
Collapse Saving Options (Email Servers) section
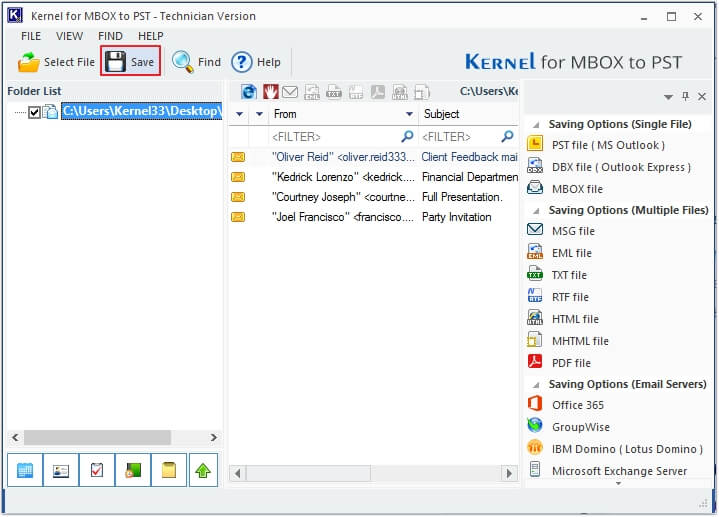tap(536, 385)
